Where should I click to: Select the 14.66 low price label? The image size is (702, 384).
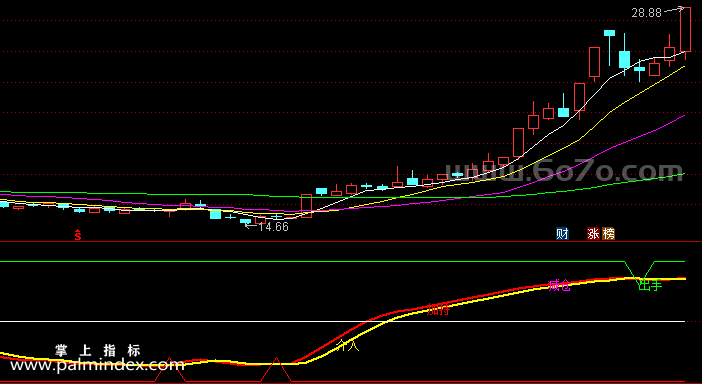[x=274, y=227]
